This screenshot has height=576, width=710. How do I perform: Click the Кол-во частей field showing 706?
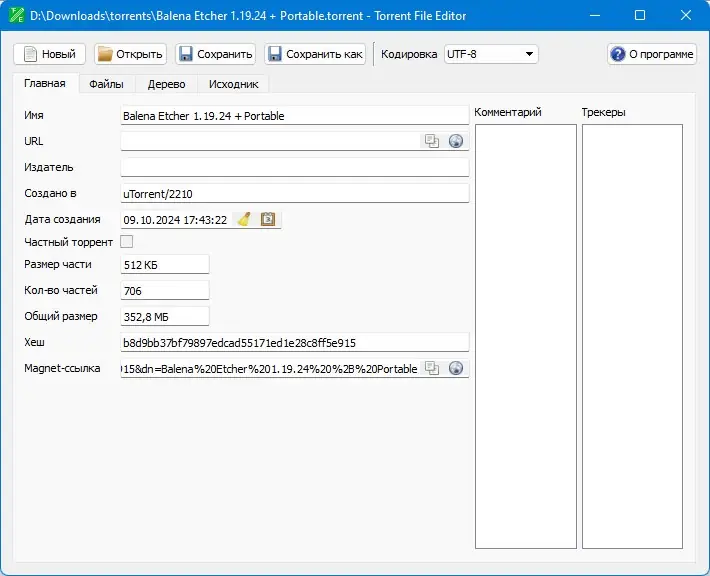click(165, 291)
